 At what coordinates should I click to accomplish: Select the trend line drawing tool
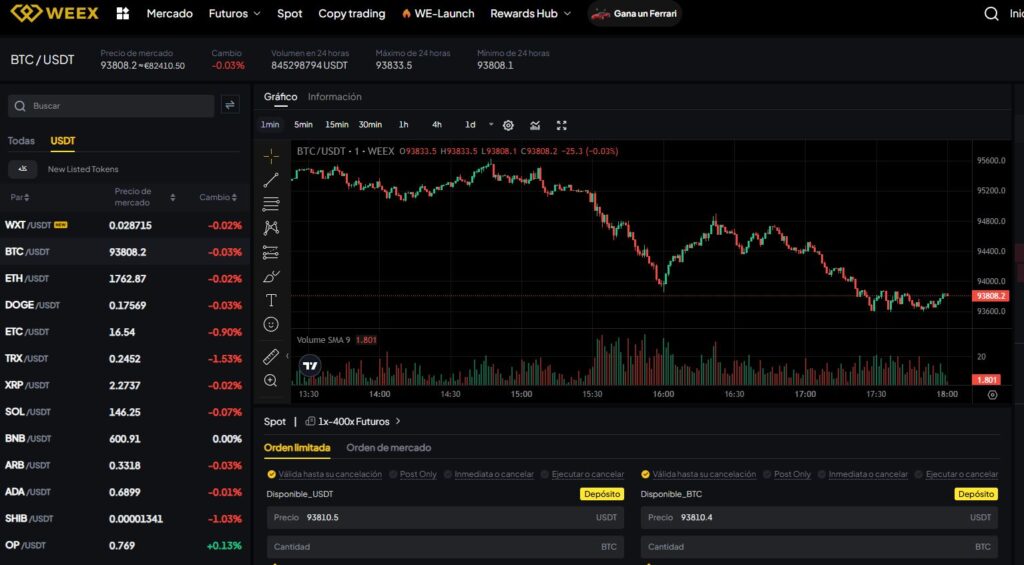click(x=271, y=180)
